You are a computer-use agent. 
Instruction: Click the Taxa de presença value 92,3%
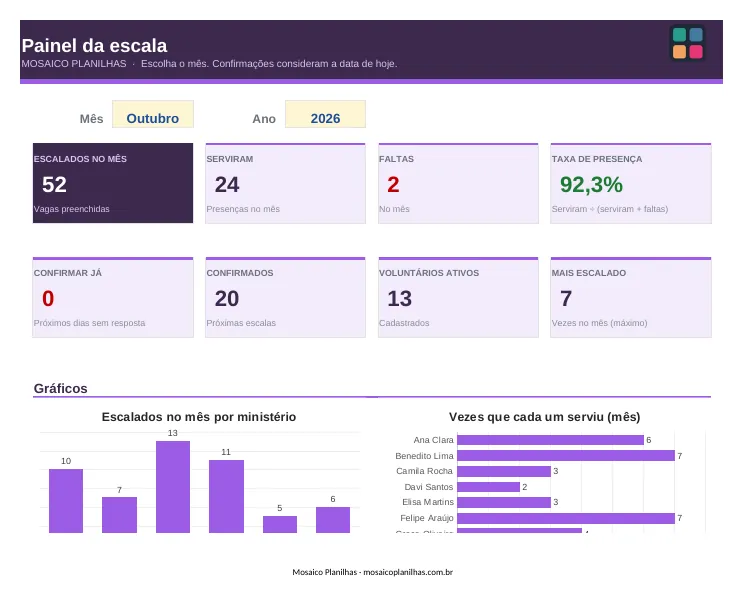click(x=591, y=185)
